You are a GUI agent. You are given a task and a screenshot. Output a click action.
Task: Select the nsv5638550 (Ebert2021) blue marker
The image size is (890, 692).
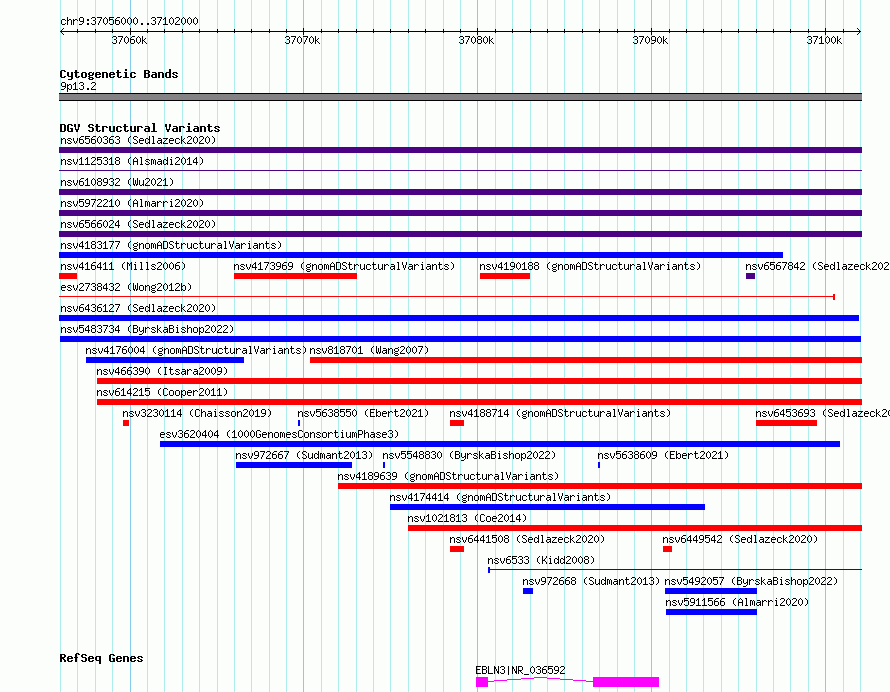(299, 423)
